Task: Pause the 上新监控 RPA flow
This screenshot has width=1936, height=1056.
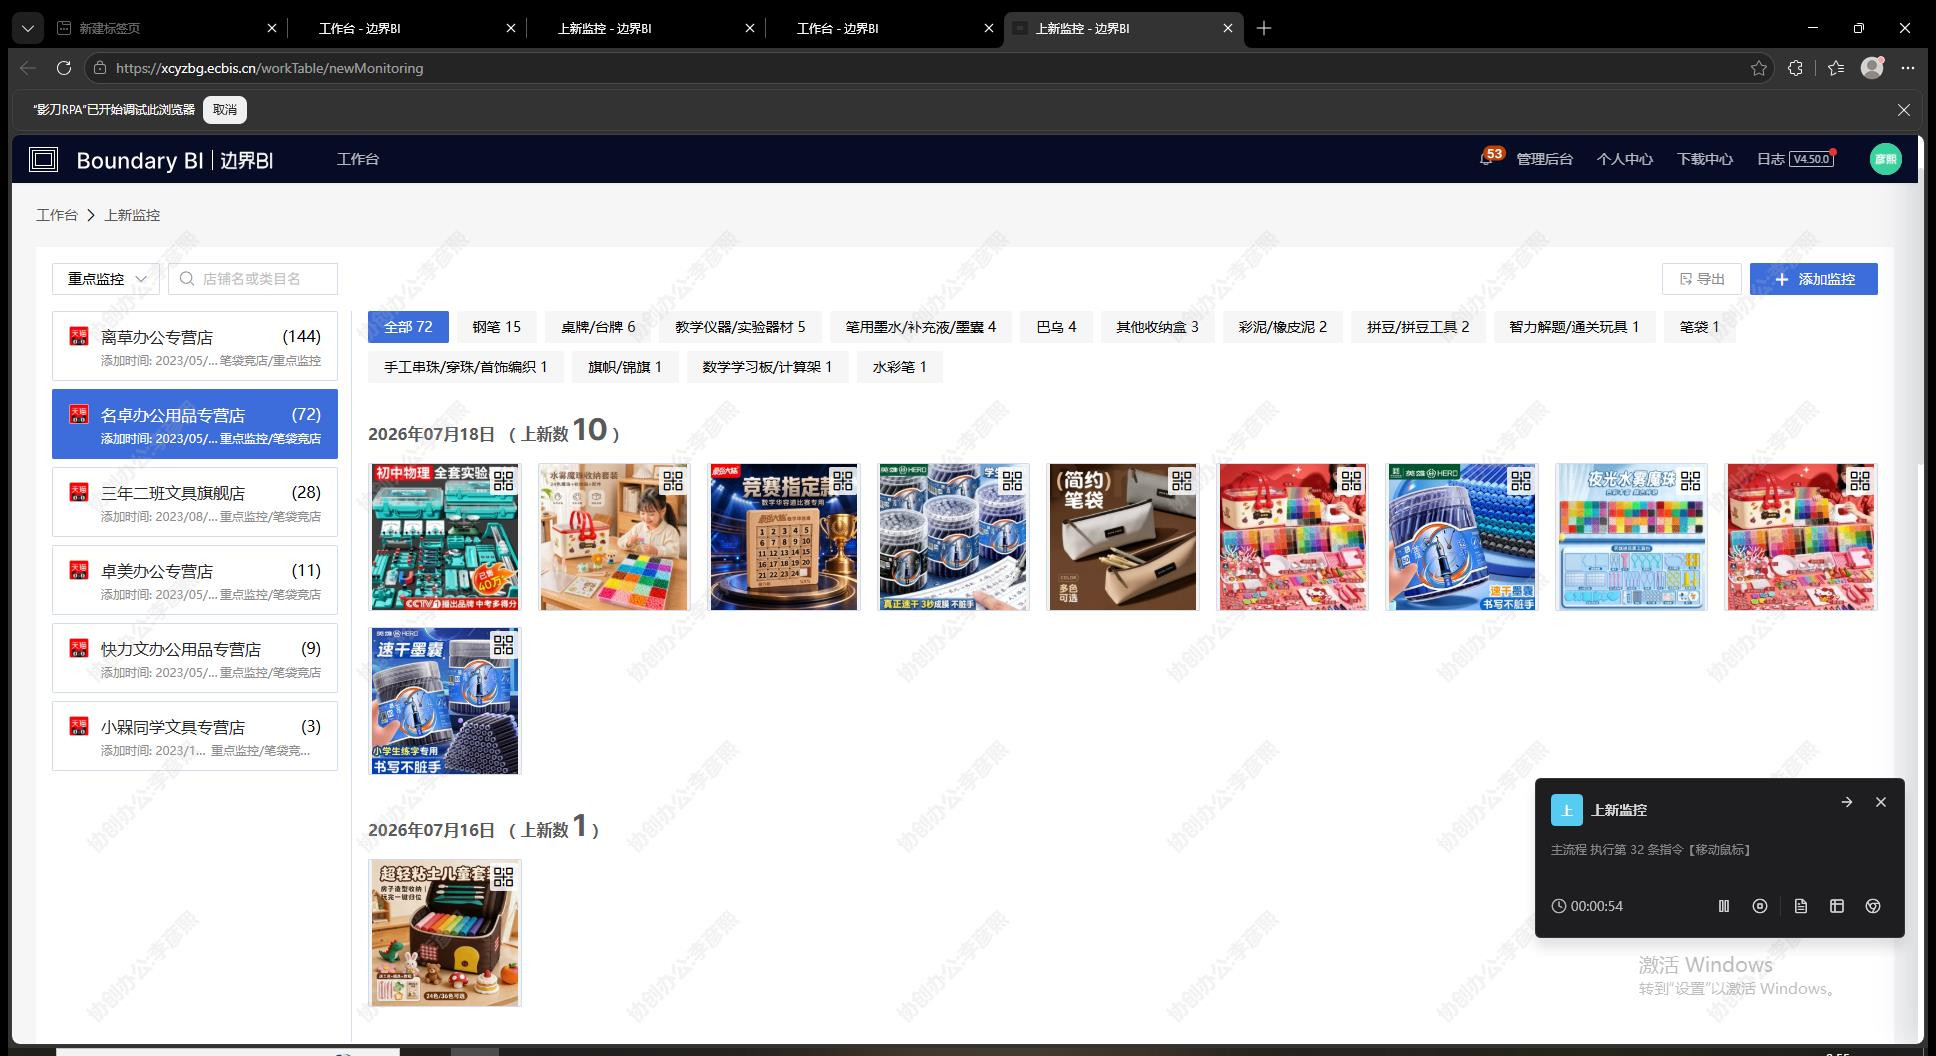Action: point(1724,906)
